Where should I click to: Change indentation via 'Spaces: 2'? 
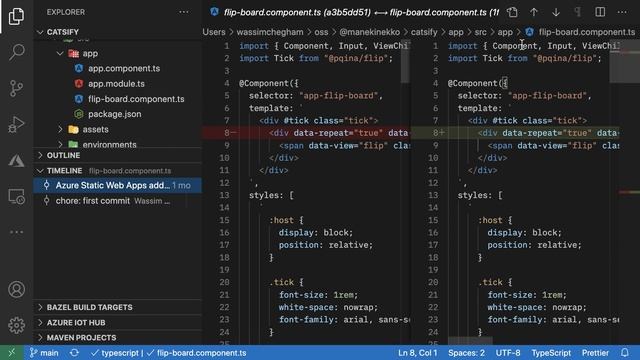pyautogui.click(x=467, y=353)
